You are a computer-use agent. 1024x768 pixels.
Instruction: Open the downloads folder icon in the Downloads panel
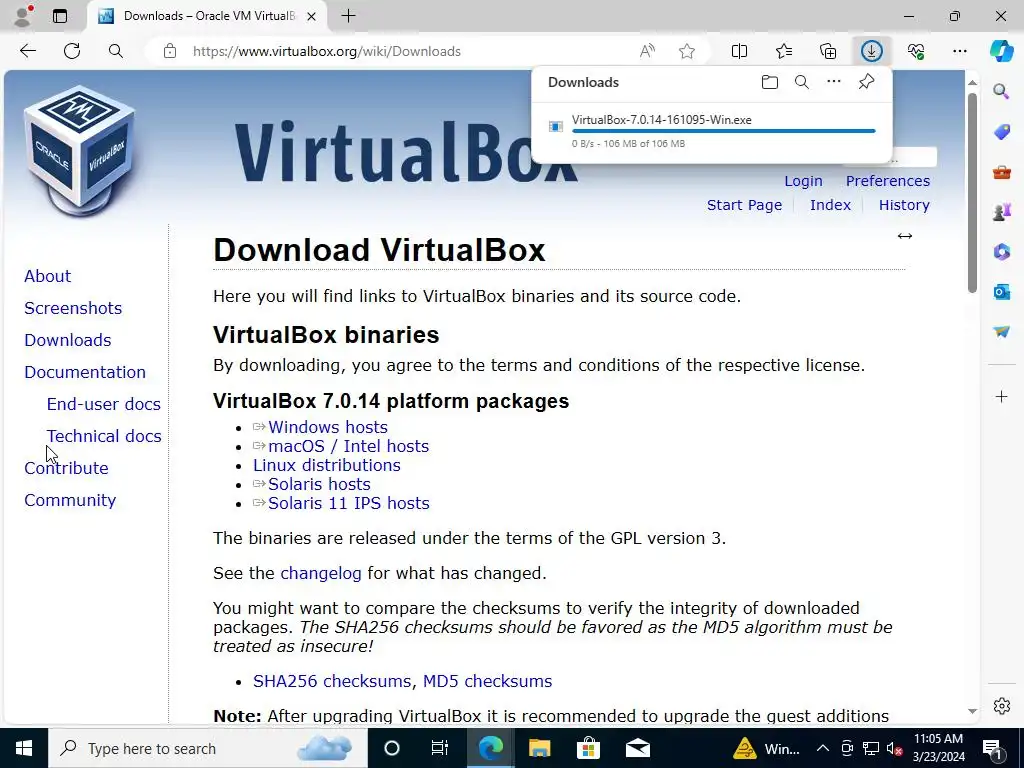coord(770,82)
